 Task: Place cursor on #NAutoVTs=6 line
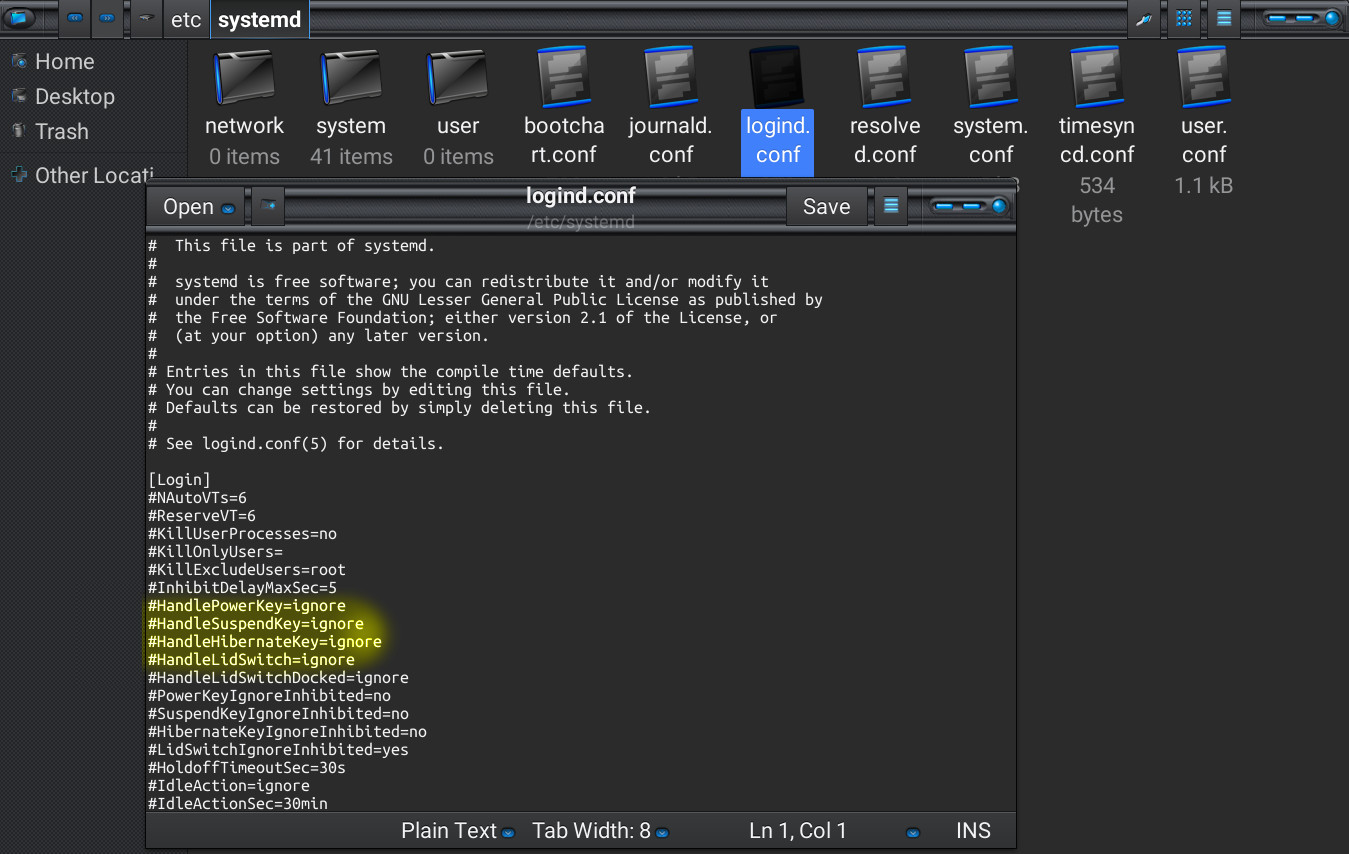(x=197, y=498)
